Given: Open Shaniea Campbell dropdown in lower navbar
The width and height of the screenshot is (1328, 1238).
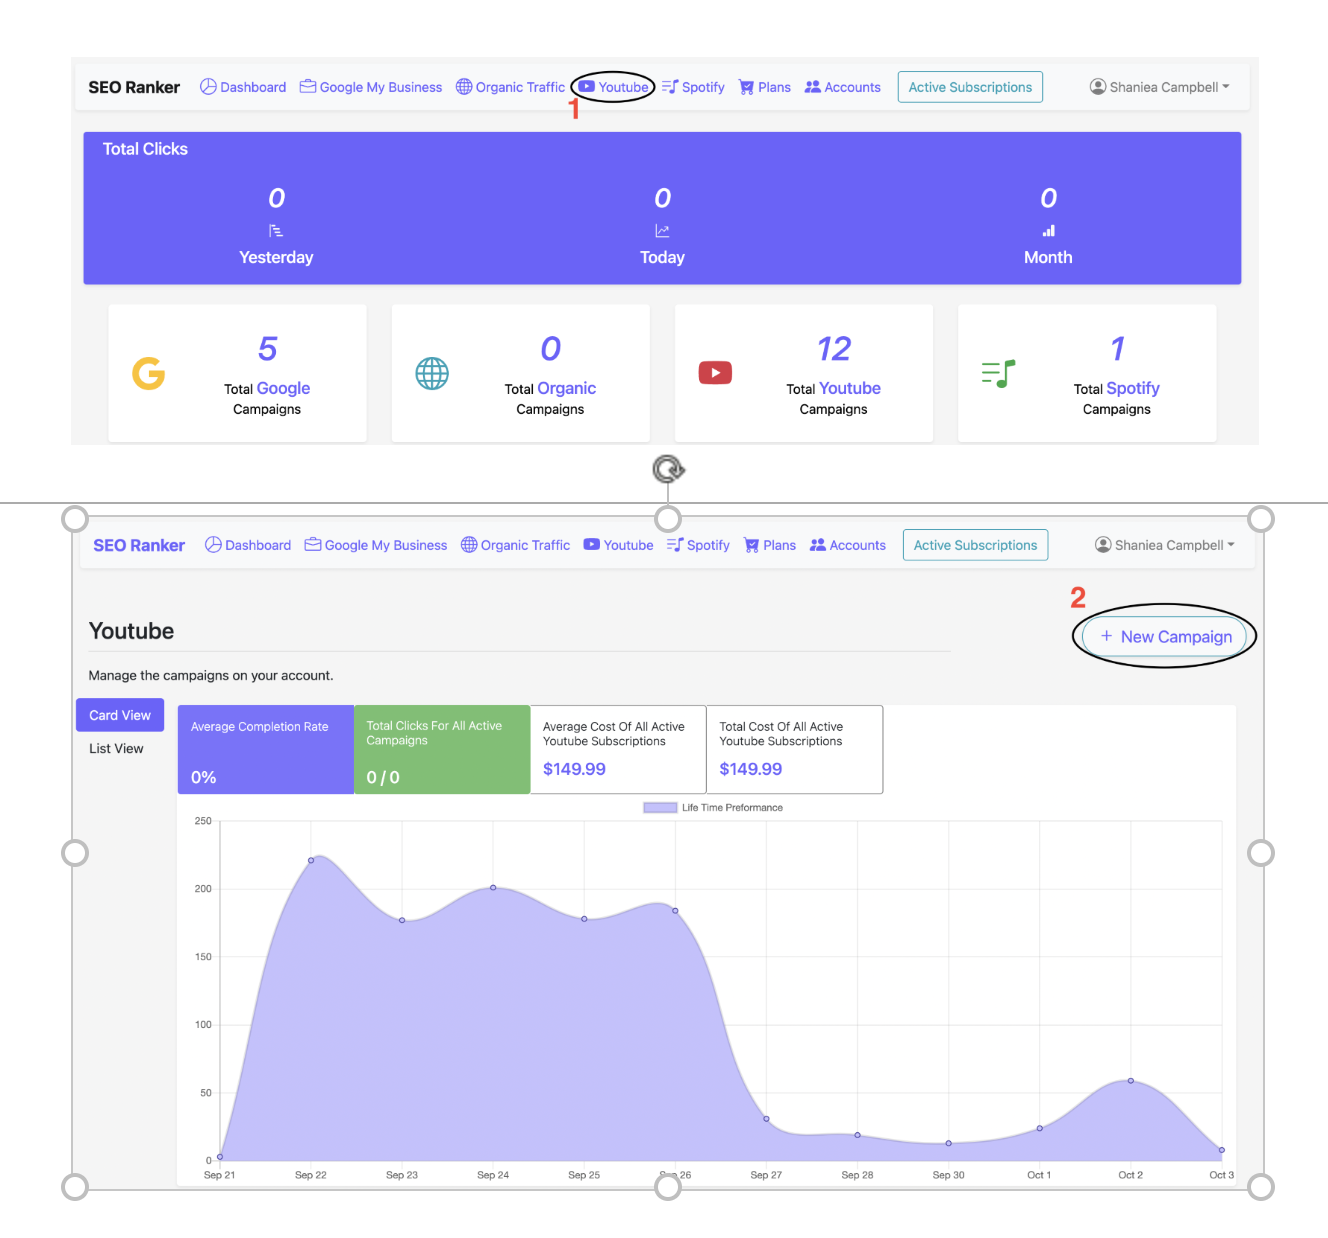Looking at the screenshot, I should (x=1165, y=545).
